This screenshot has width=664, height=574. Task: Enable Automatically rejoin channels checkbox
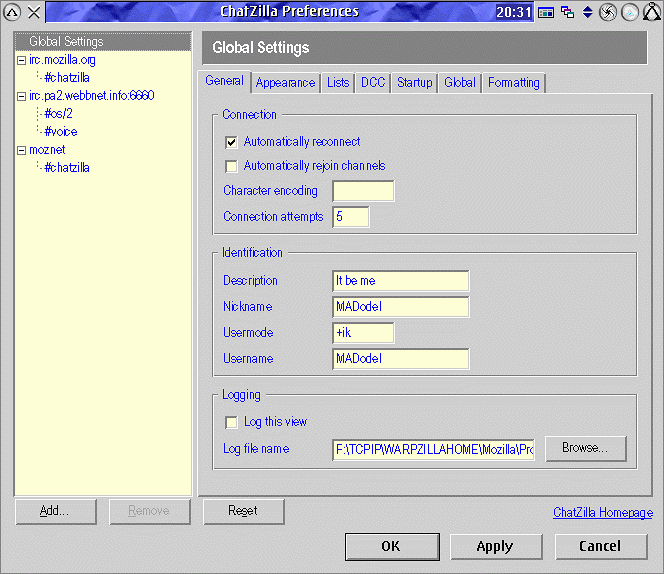[231, 166]
